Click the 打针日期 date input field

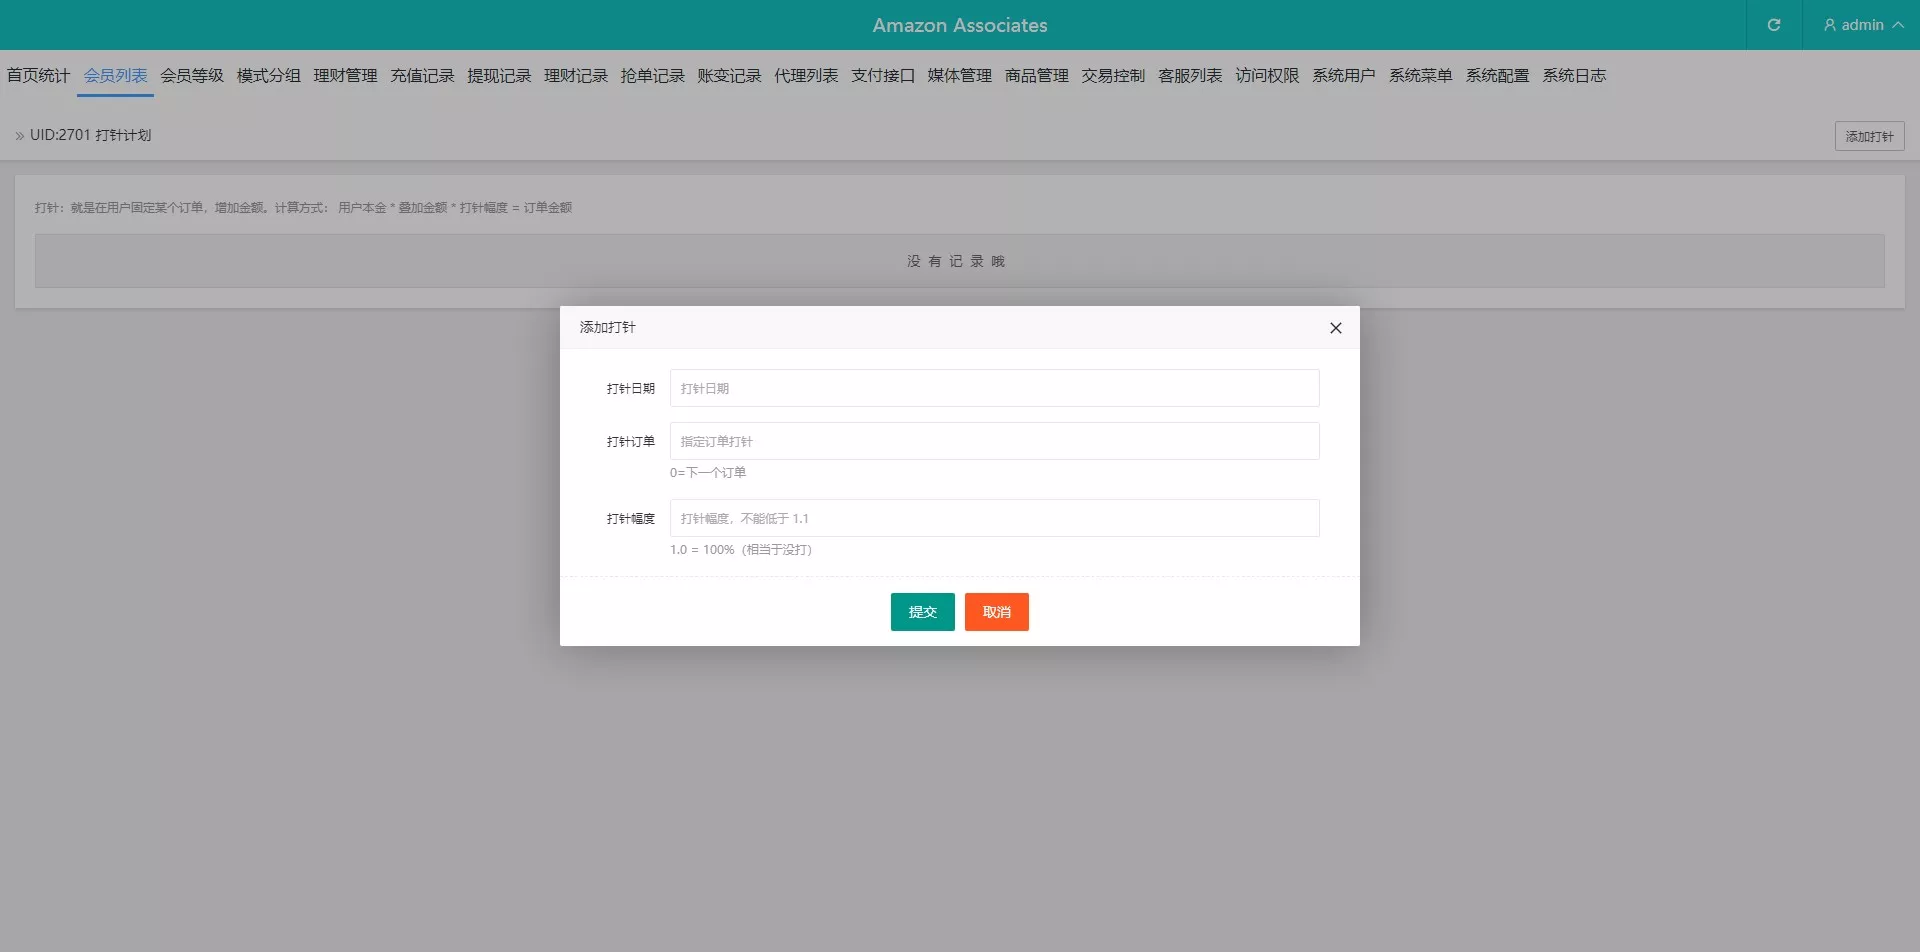pos(994,388)
